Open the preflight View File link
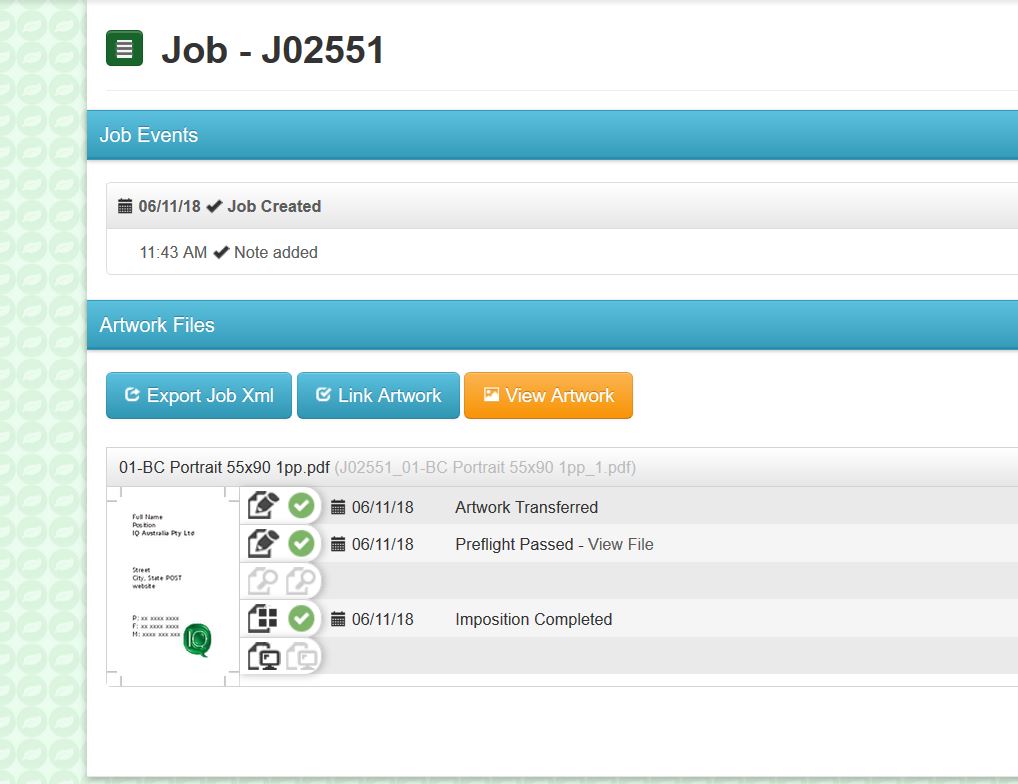 click(x=621, y=545)
